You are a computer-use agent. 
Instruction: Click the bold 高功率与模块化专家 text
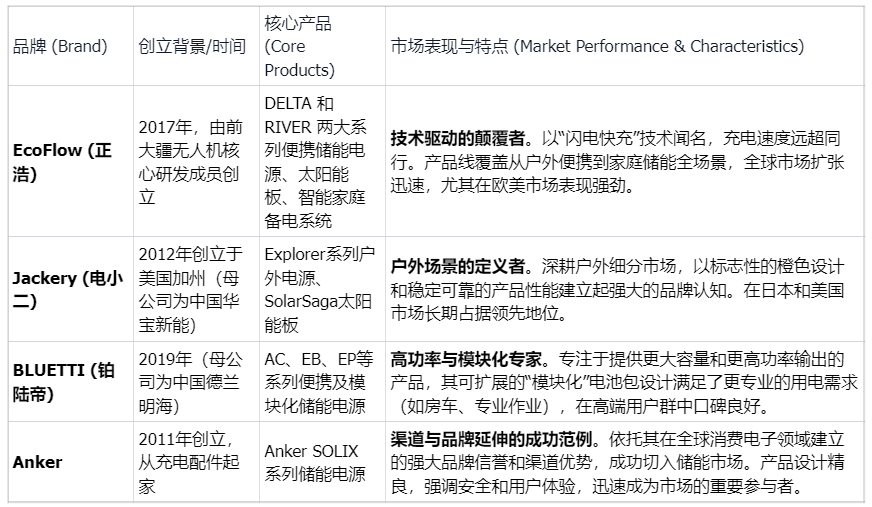click(467, 359)
